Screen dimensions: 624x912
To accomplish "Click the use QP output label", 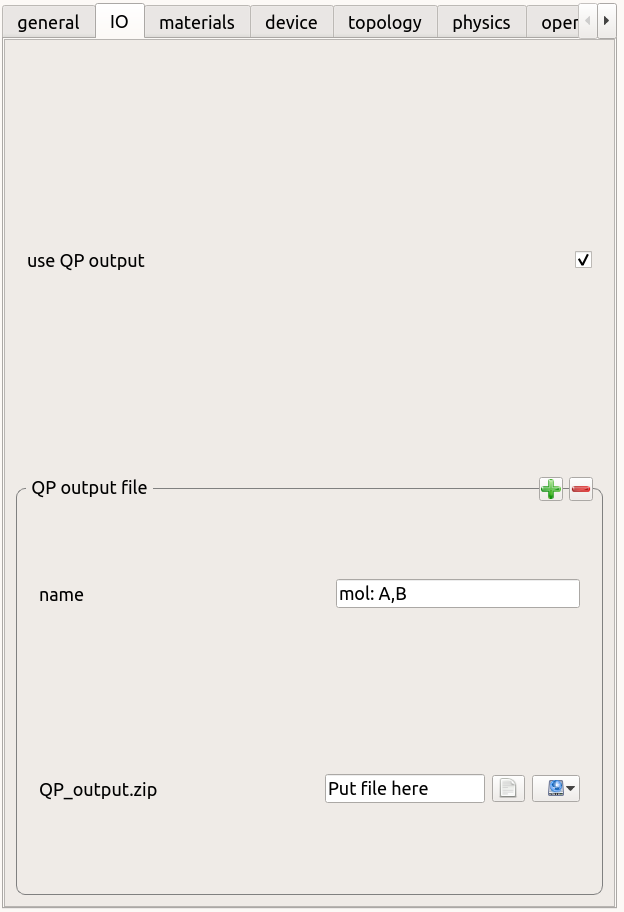I will point(85,261).
